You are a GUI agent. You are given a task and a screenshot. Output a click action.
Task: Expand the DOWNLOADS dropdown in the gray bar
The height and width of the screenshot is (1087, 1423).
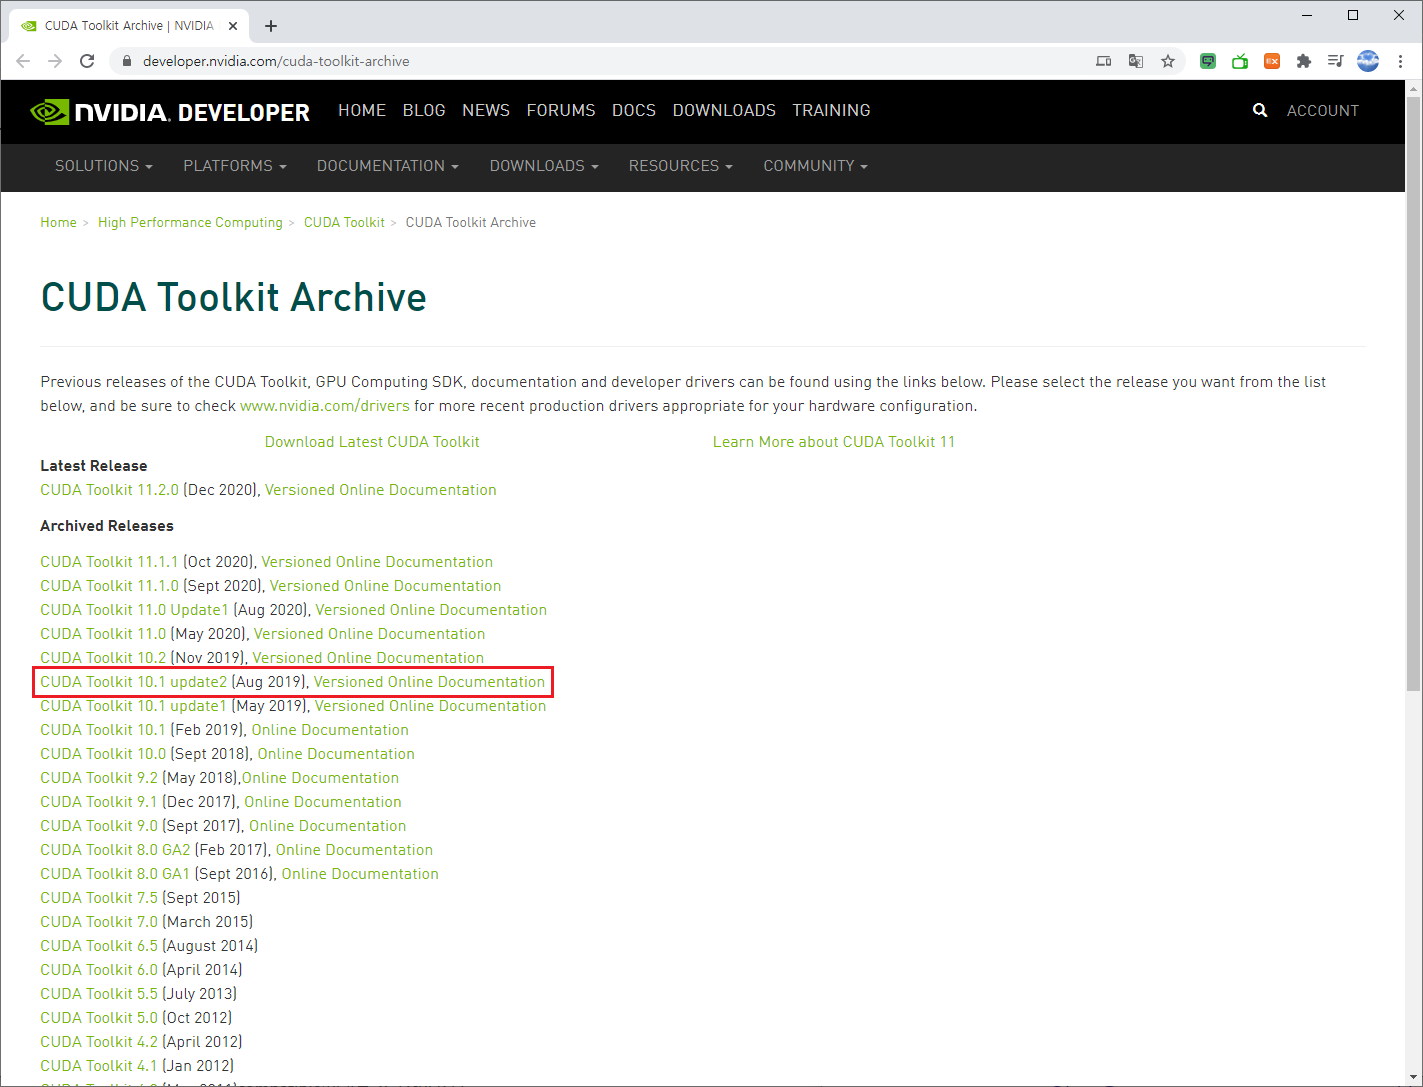(x=544, y=166)
